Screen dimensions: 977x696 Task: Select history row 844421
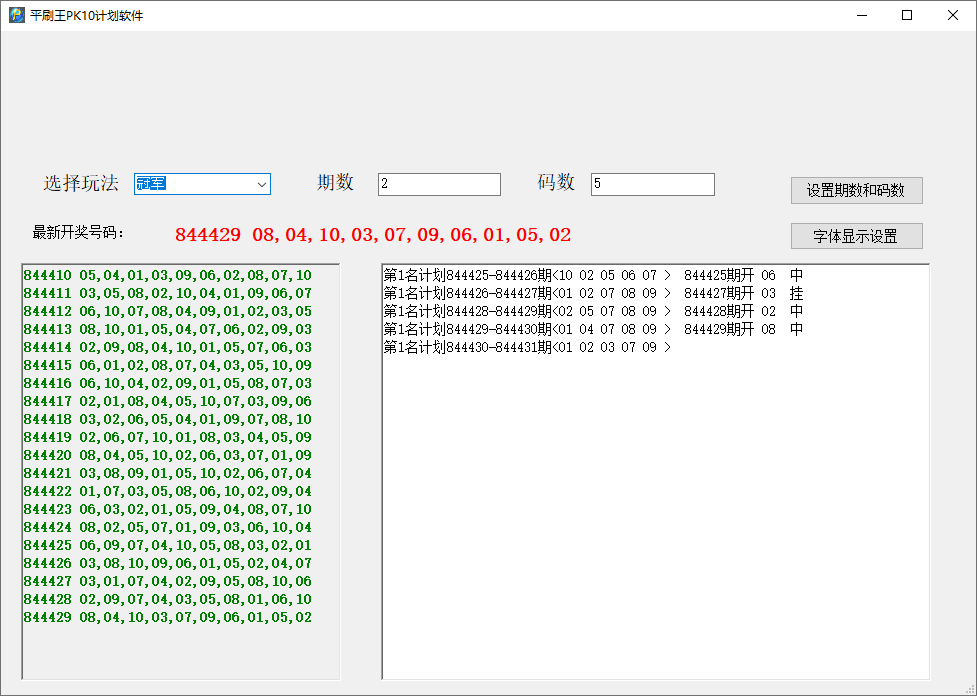168,474
